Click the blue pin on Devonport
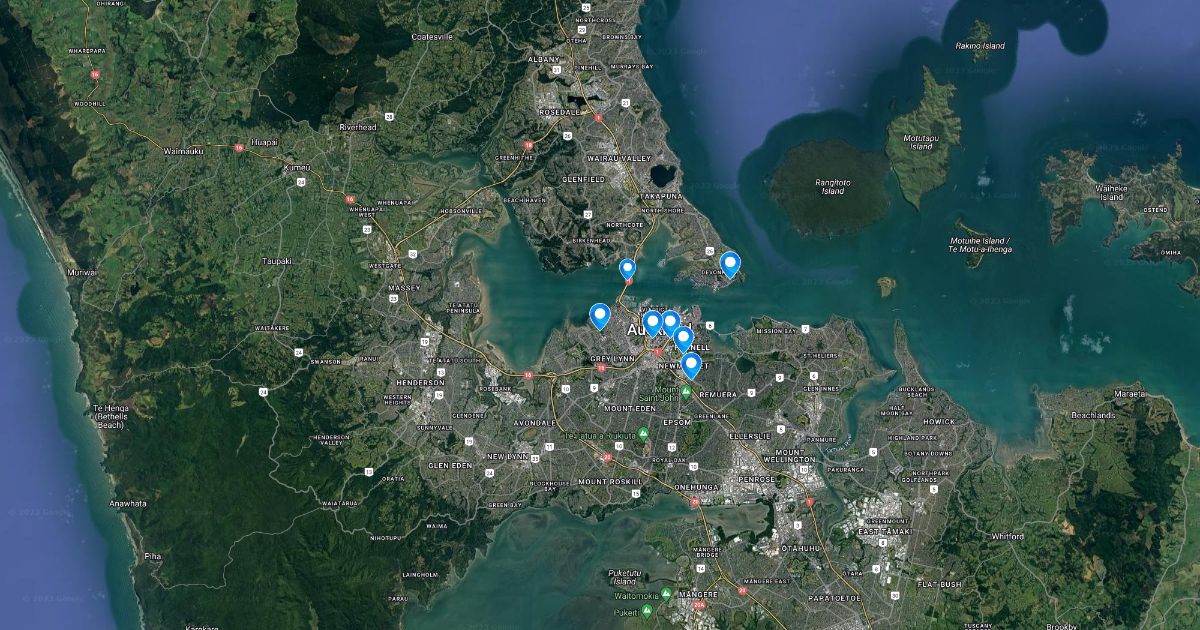 (731, 264)
